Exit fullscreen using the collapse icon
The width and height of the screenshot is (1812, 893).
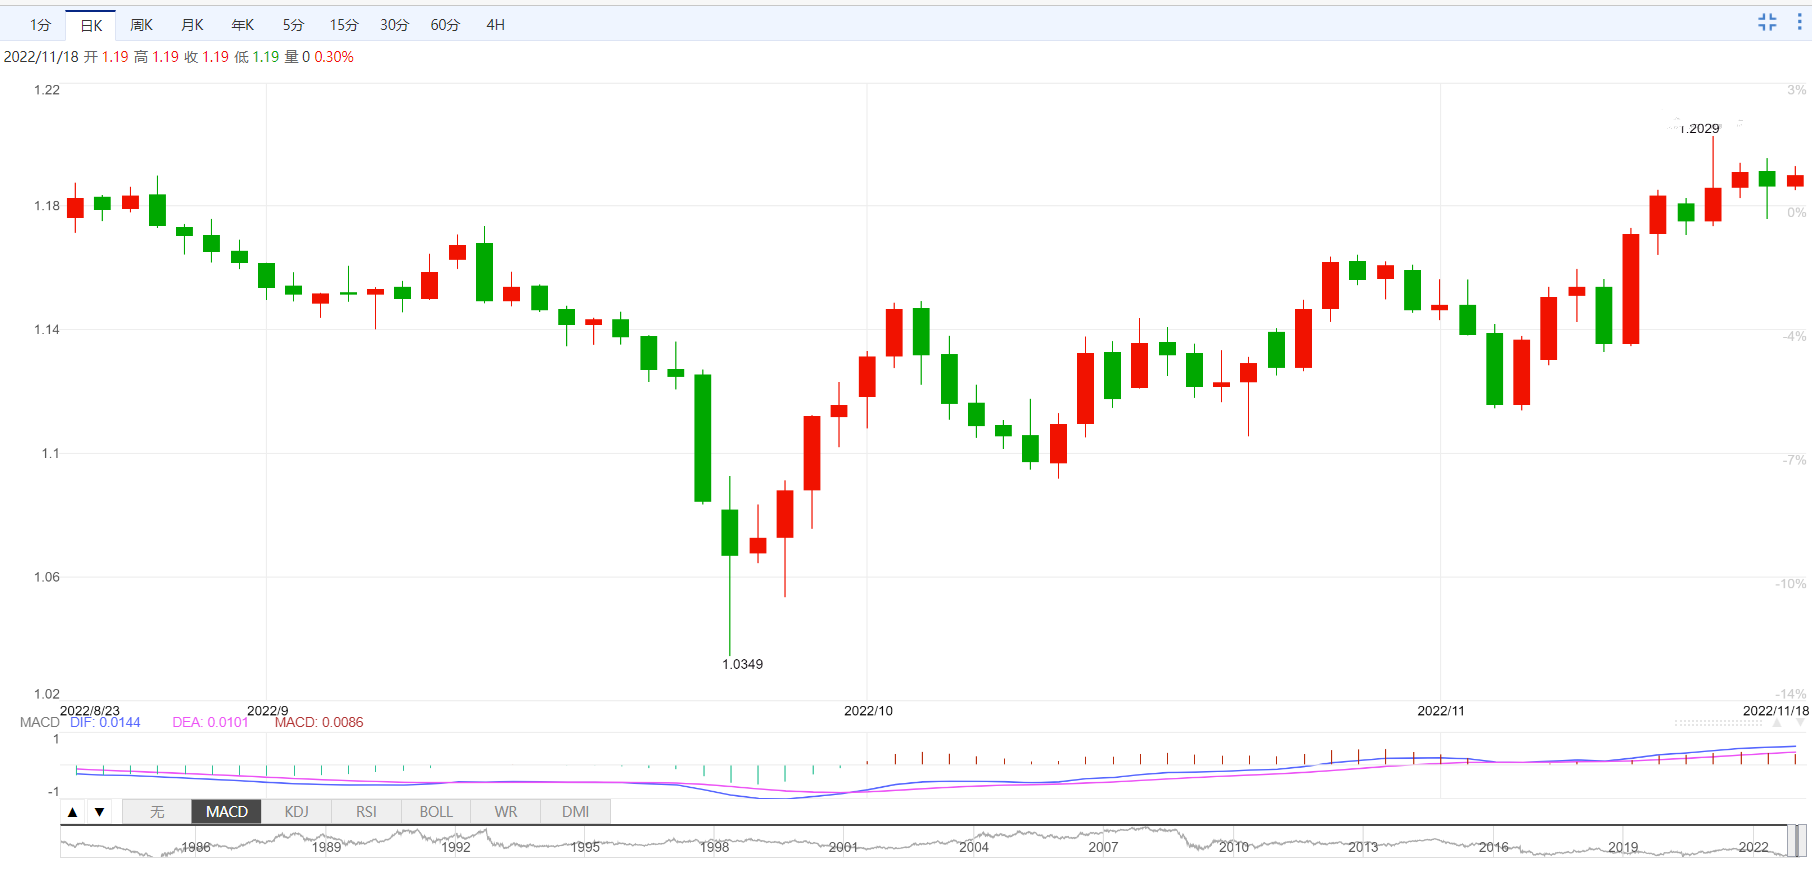(x=1767, y=22)
